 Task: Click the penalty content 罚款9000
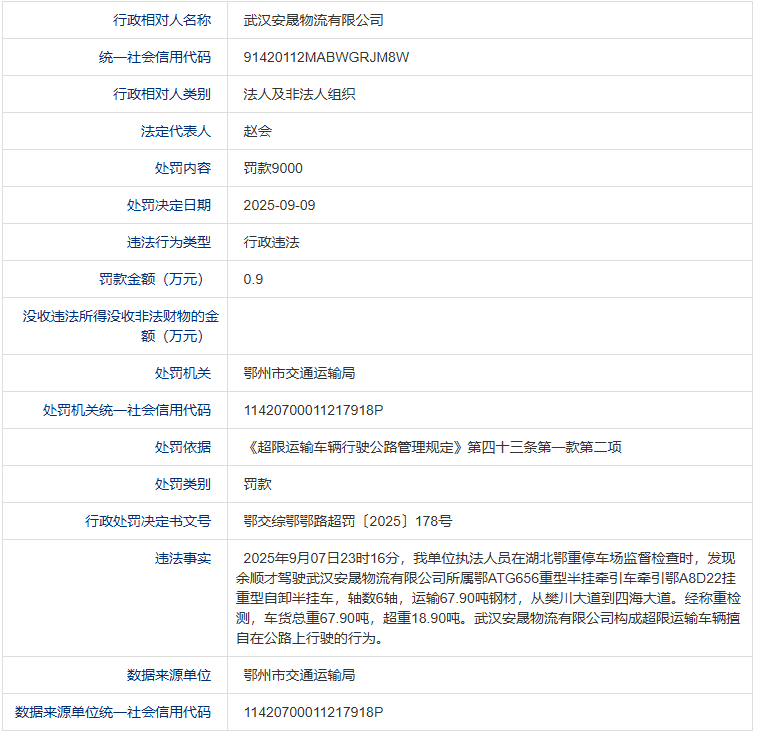click(273, 168)
